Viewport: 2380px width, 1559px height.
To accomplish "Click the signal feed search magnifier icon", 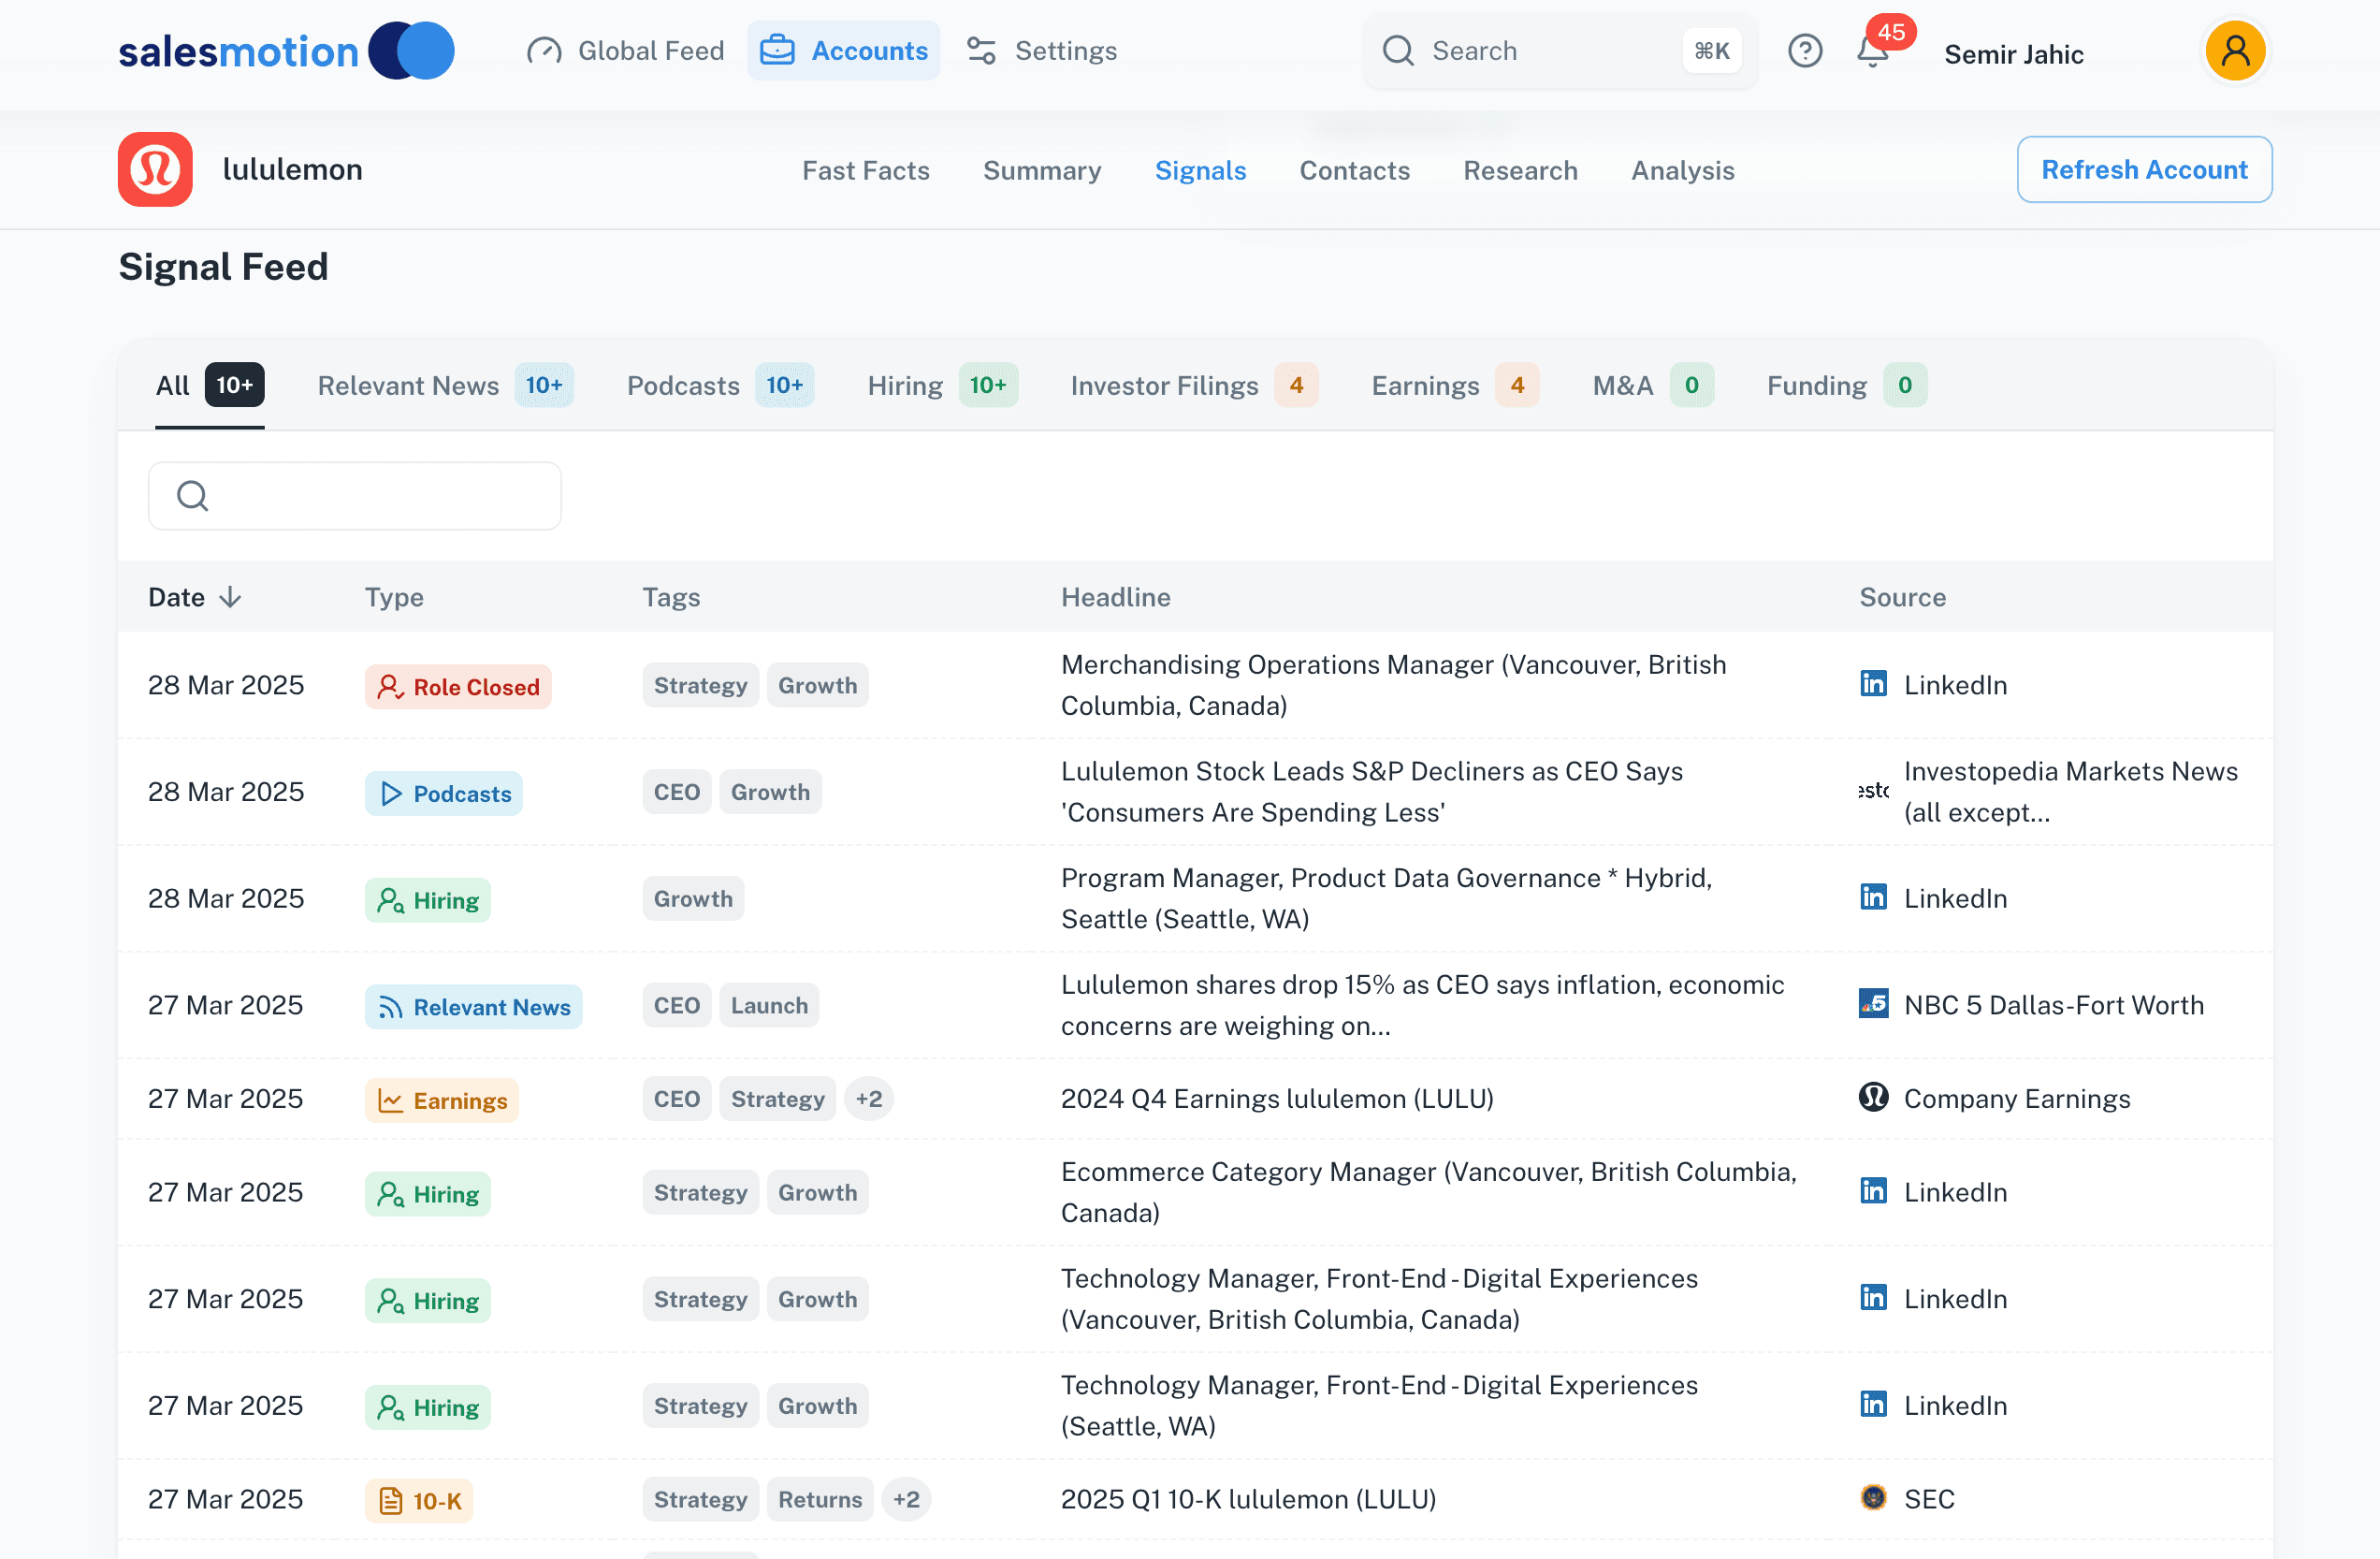I will point(192,496).
